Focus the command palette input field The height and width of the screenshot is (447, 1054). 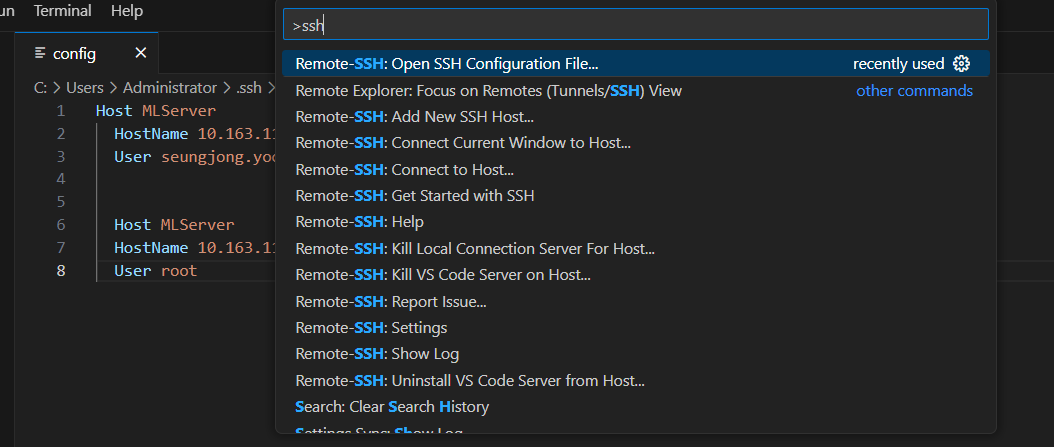(x=635, y=24)
